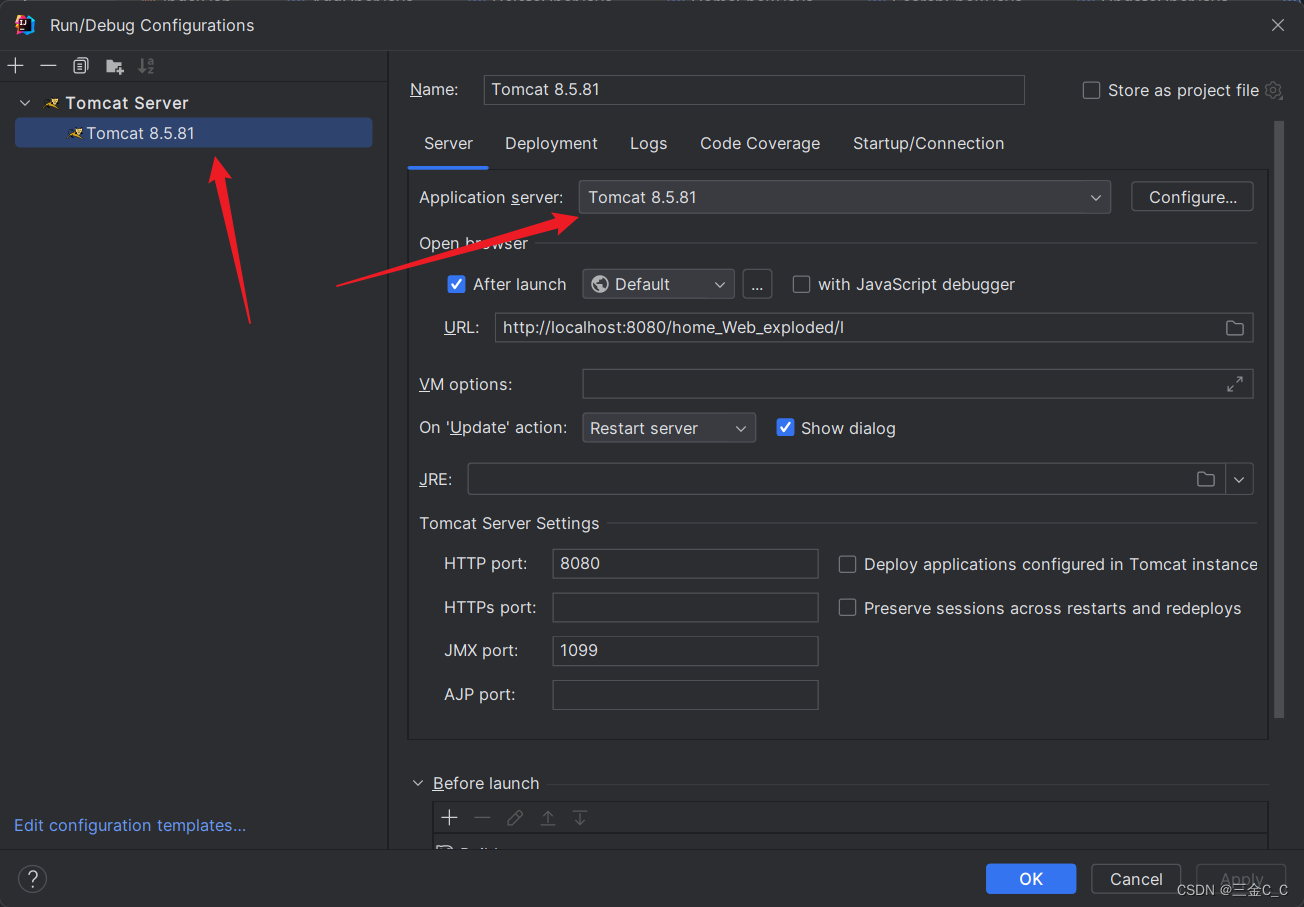The width and height of the screenshot is (1304, 907).
Task: Click the folder icon in the JRE field
Action: pos(1206,479)
